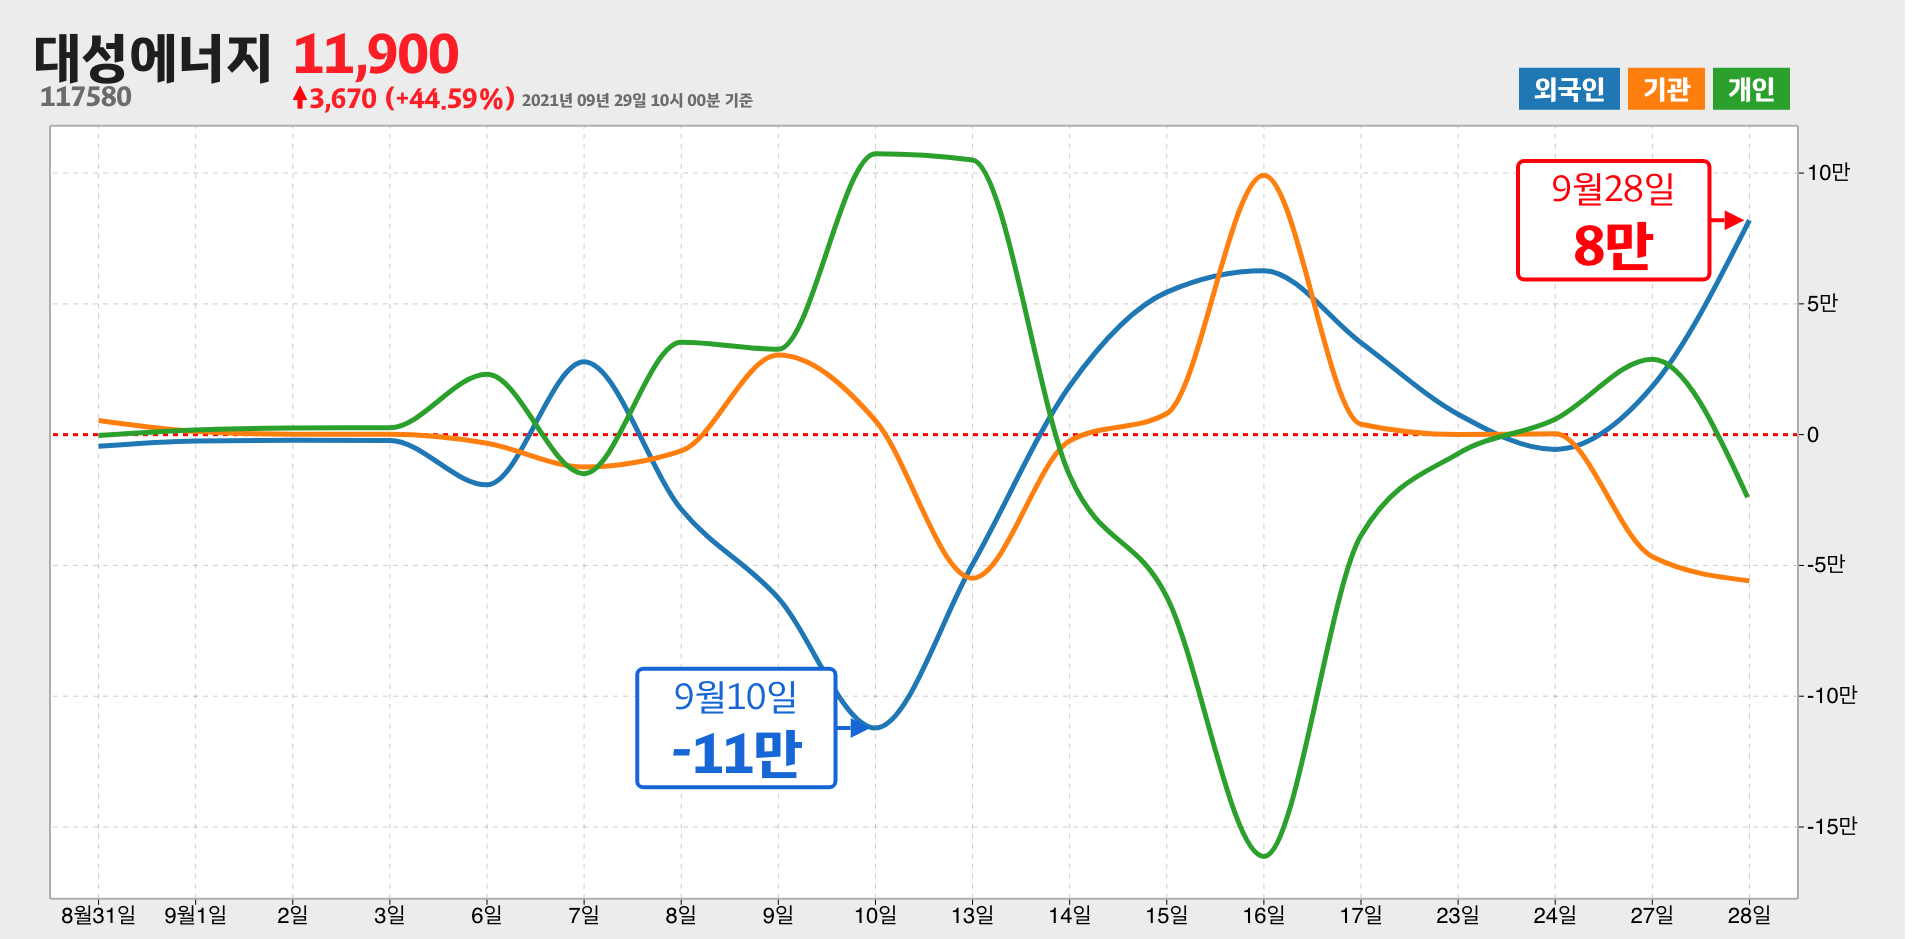
Task: Click the price change ↑3,670 (+44.59%)
Action: click(x=404, y=98)
